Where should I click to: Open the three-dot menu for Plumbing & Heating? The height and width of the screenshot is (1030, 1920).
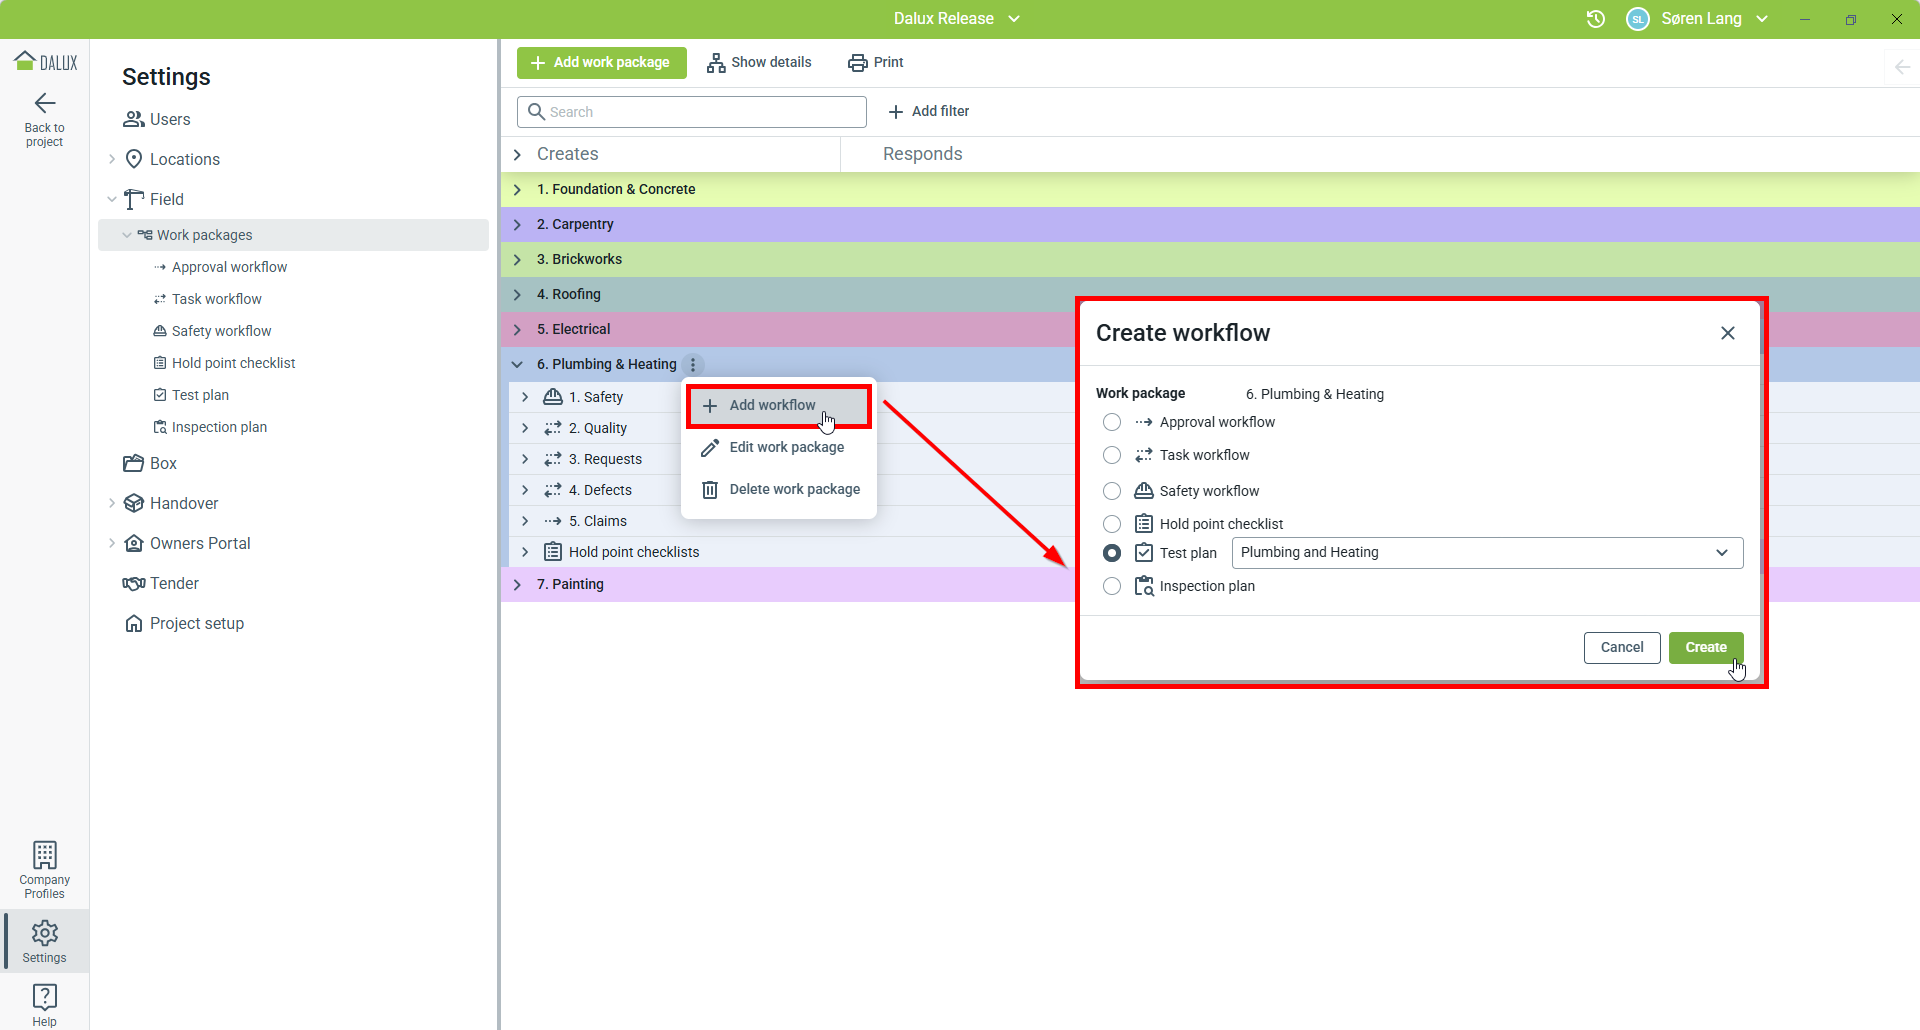pyautogui.click(x=693, y=365)
